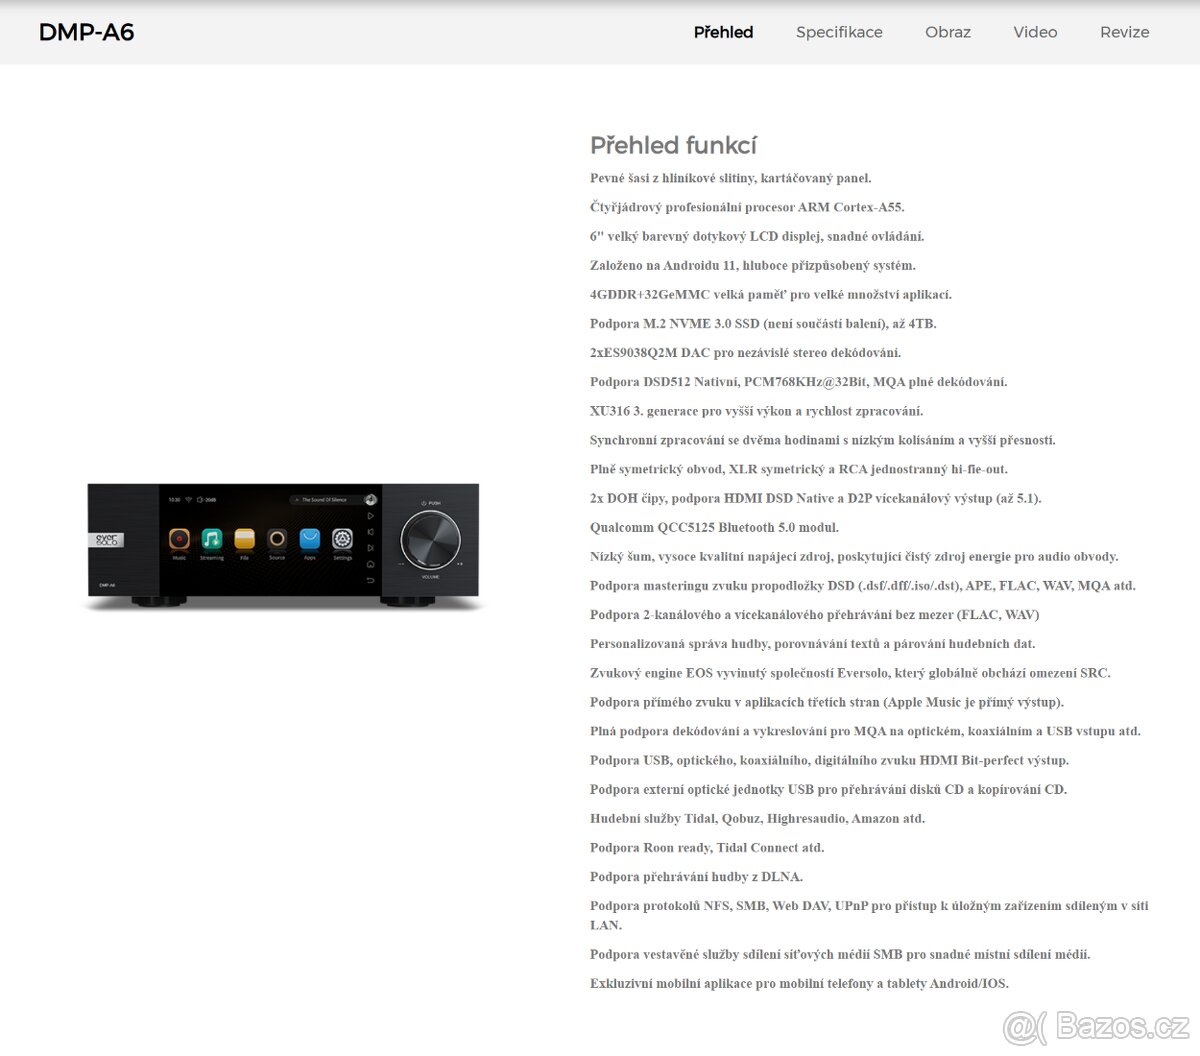The image size is (1200, 1056).
Task: Click the home icon on the player display
Action: [x=371, y=564]
